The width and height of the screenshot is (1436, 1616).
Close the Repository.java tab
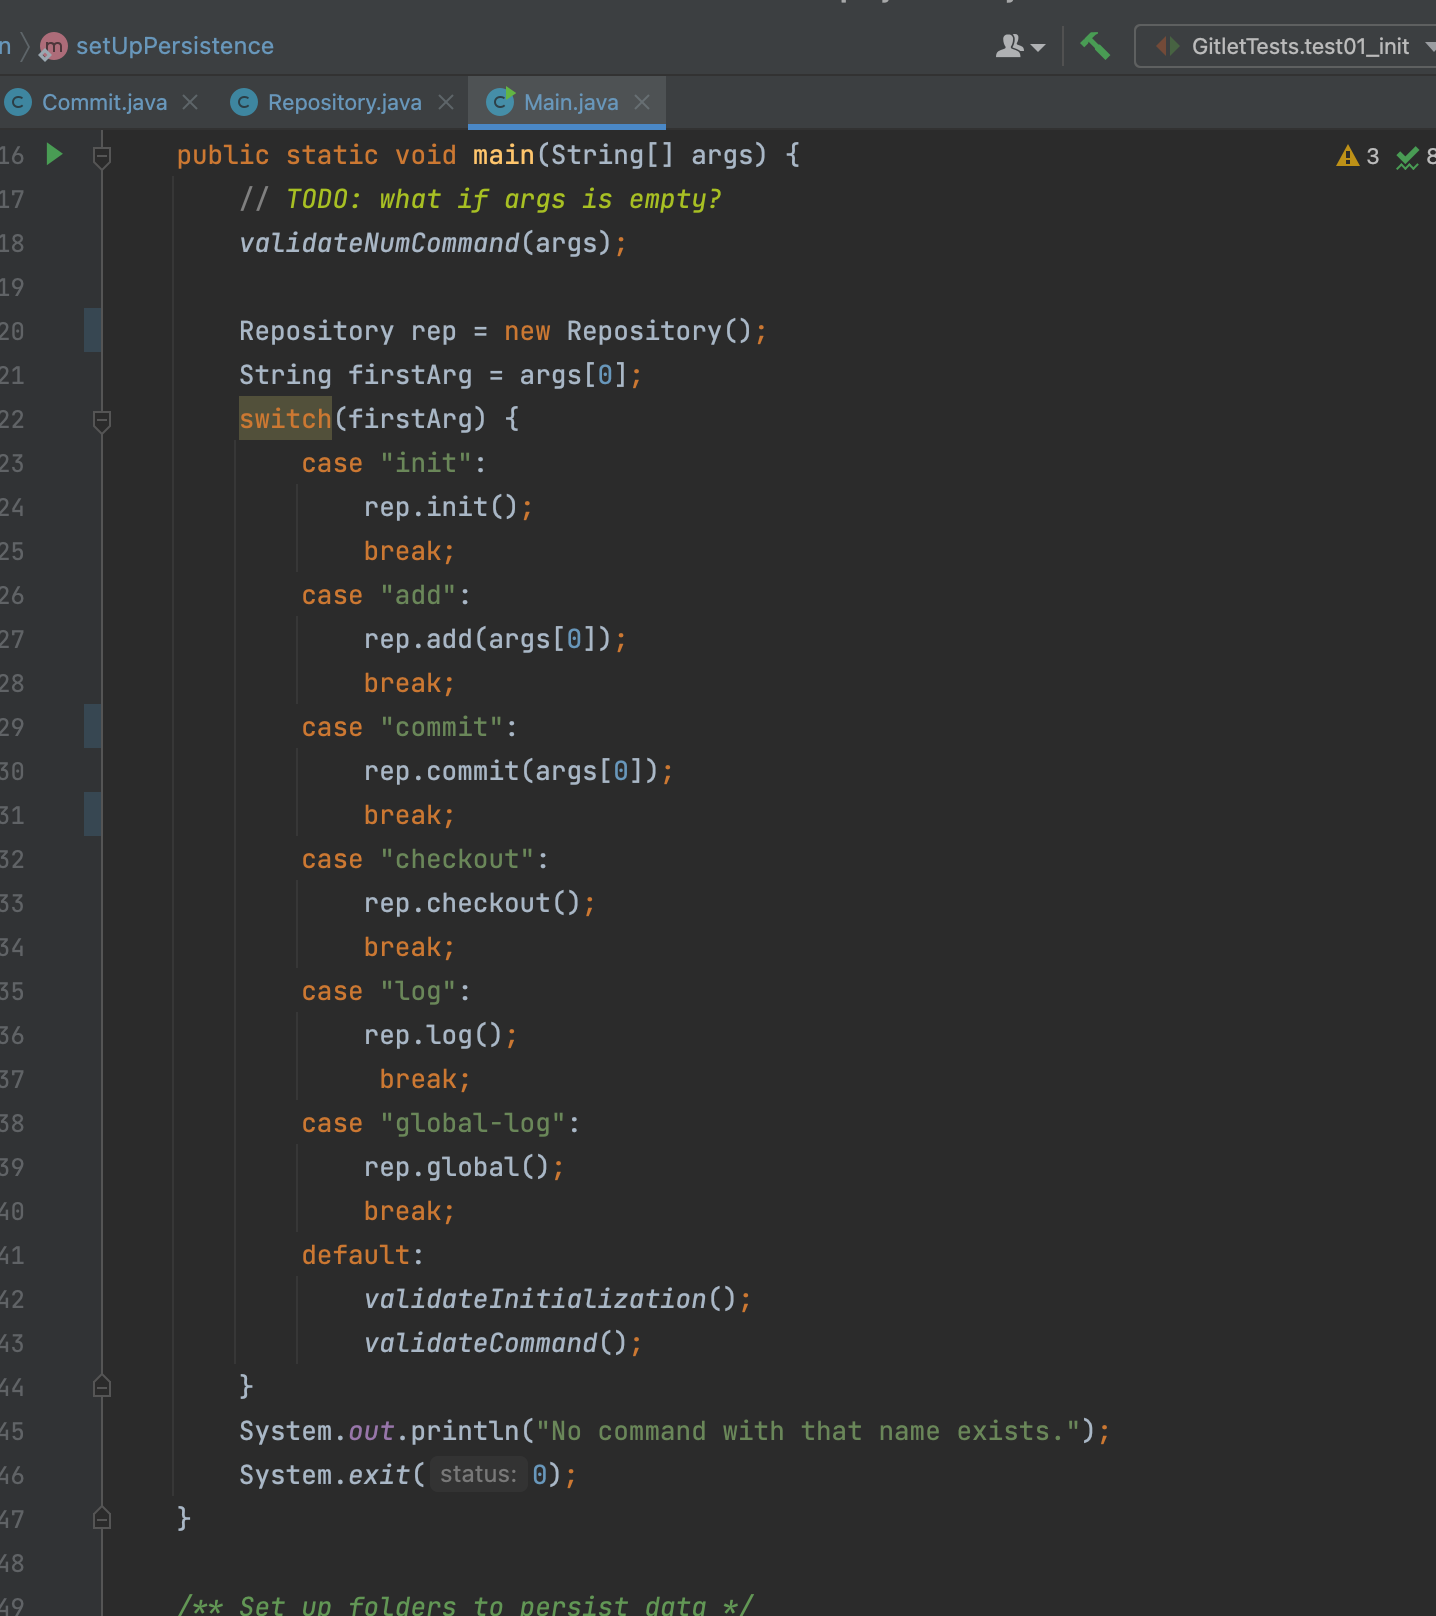[446, 102]
